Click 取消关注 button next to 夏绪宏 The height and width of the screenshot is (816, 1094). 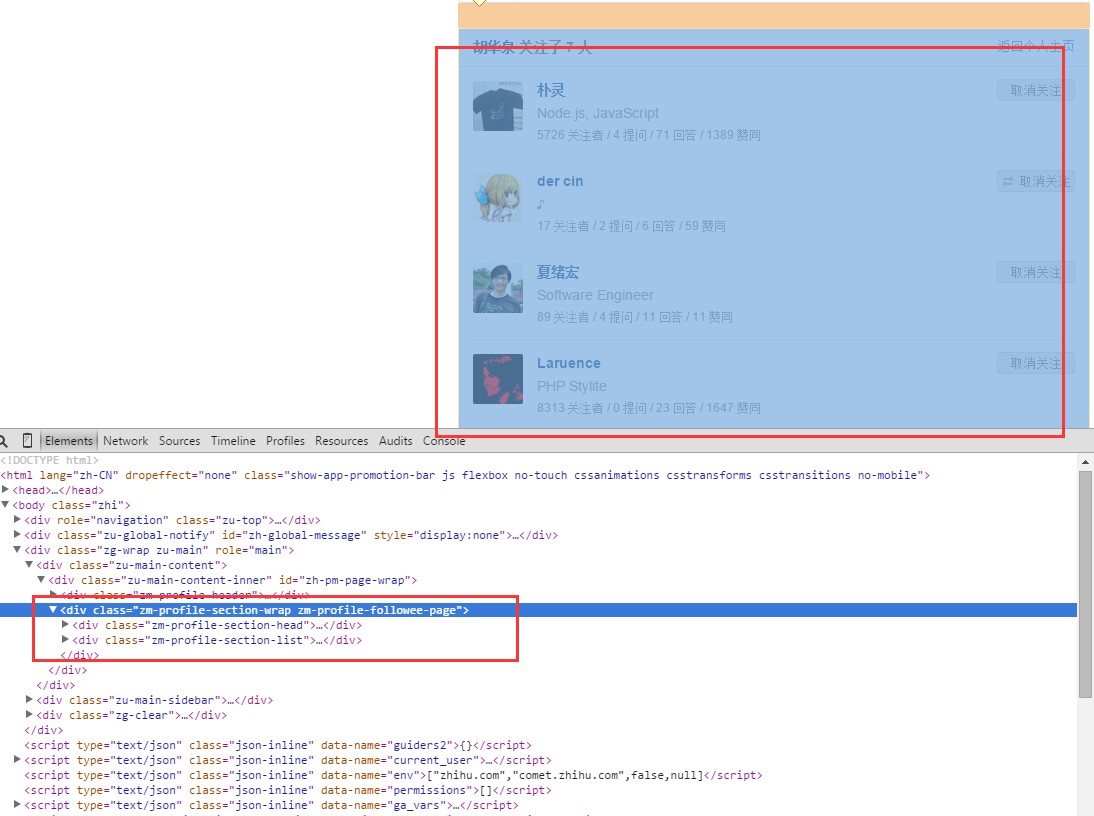1035,271
